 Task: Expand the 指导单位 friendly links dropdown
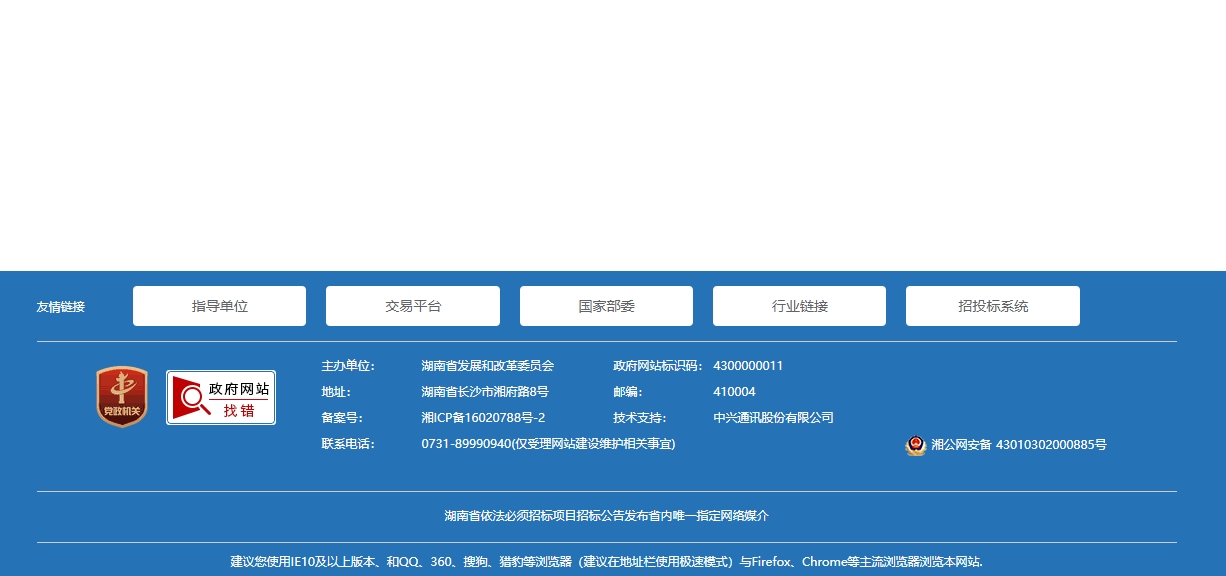(219, 306)
